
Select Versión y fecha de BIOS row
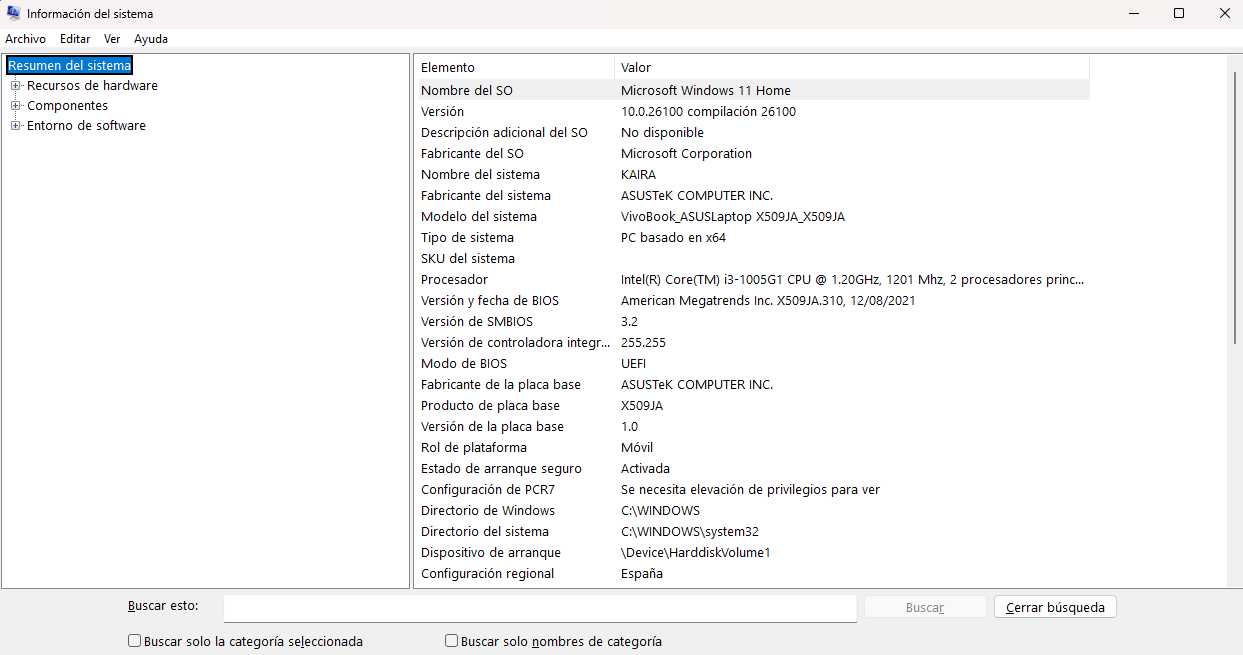[752, 300]
